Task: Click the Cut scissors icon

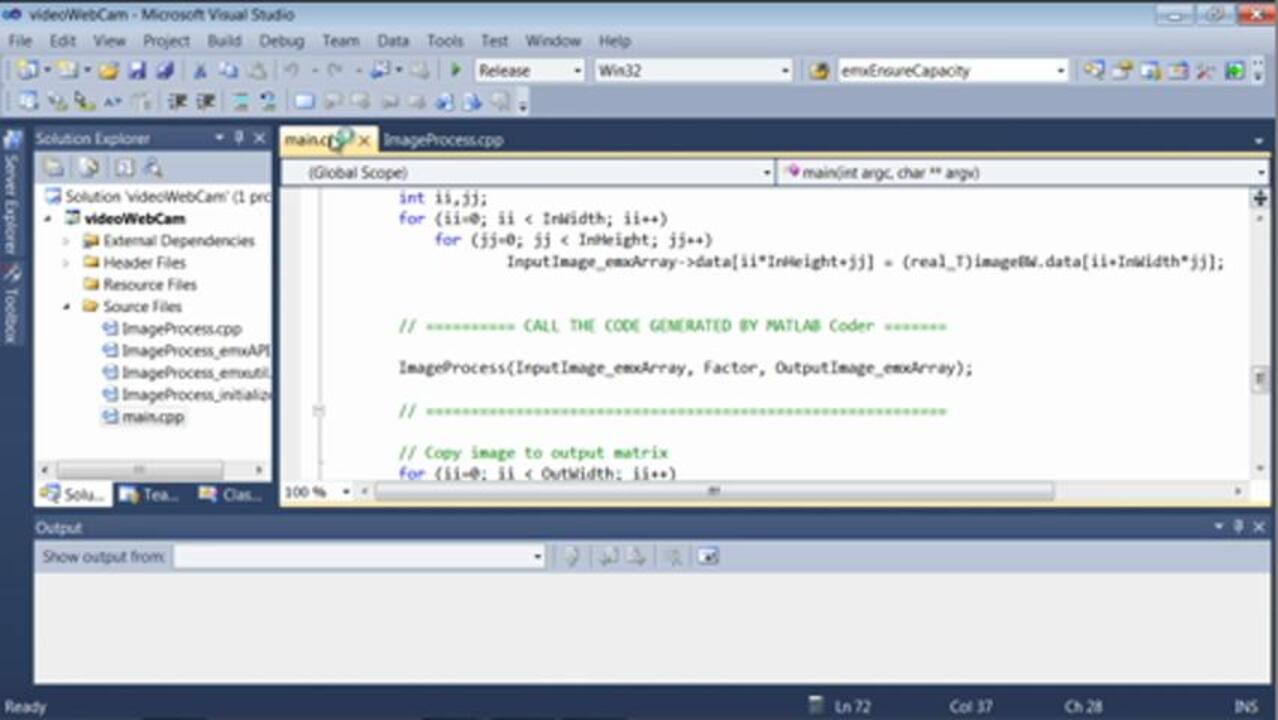Action: coord(199,70)
